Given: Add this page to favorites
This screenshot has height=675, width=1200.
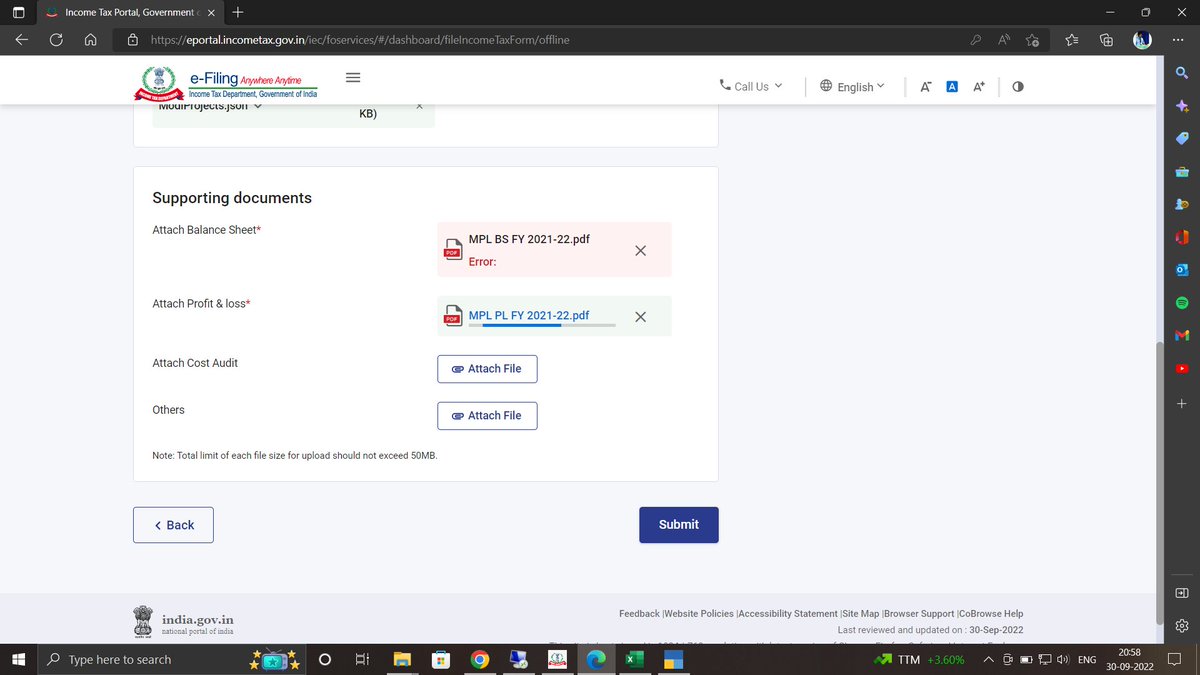Looking at the screenshot, I should click(x=1032, y=40).
